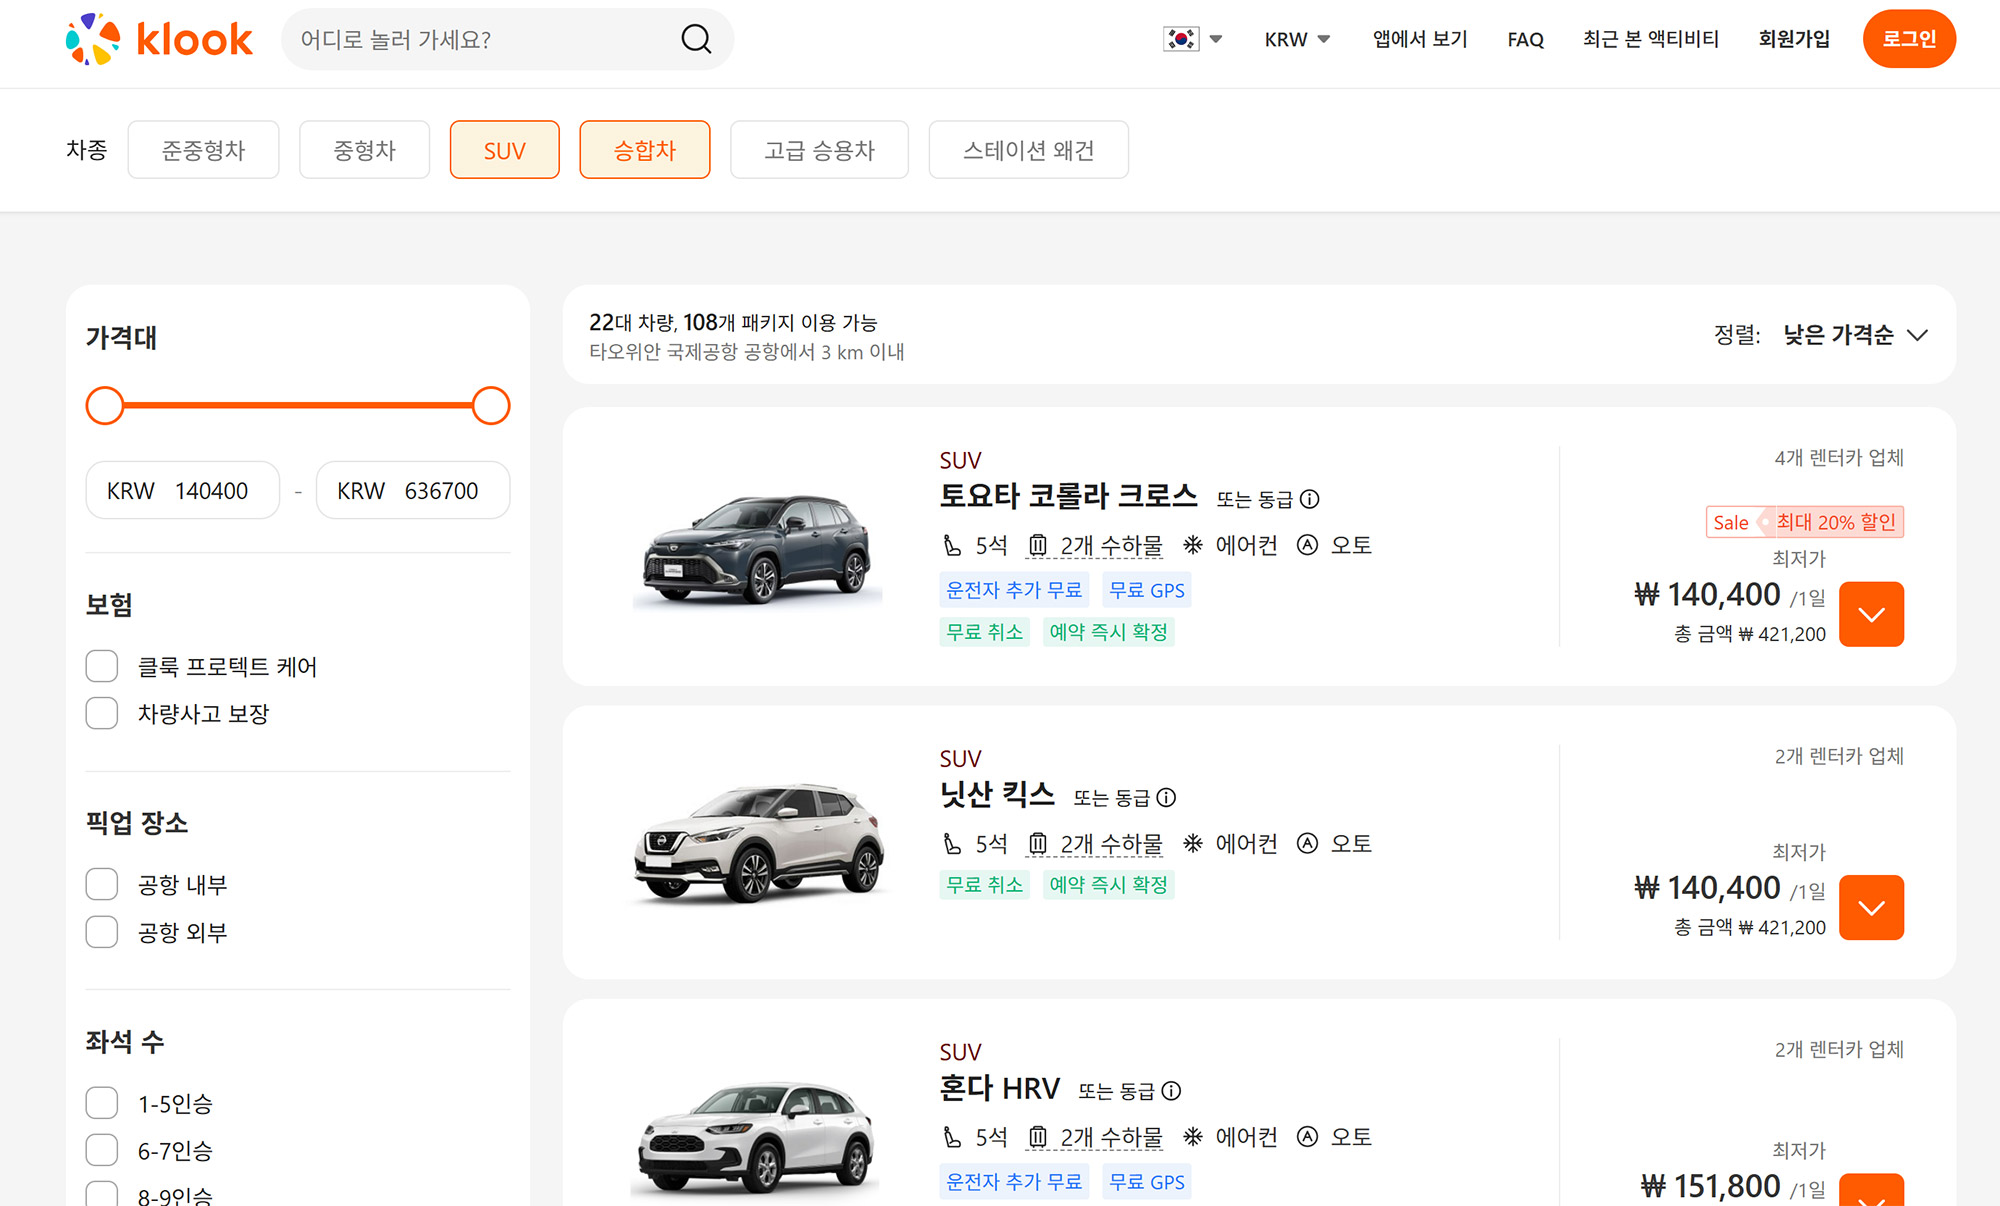
Task: Click info icon beside 토요타 코롤라 크로스
Action: click(x=1310, y=499)
